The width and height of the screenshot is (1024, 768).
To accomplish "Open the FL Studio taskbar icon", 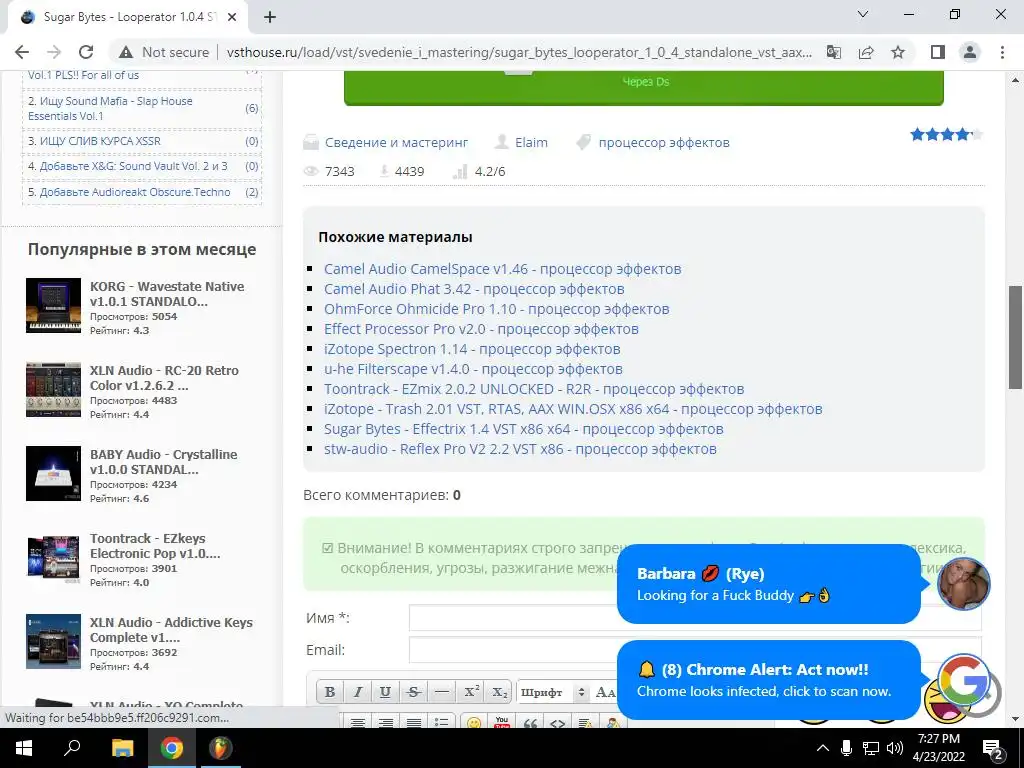I will (x=221, y=748).
